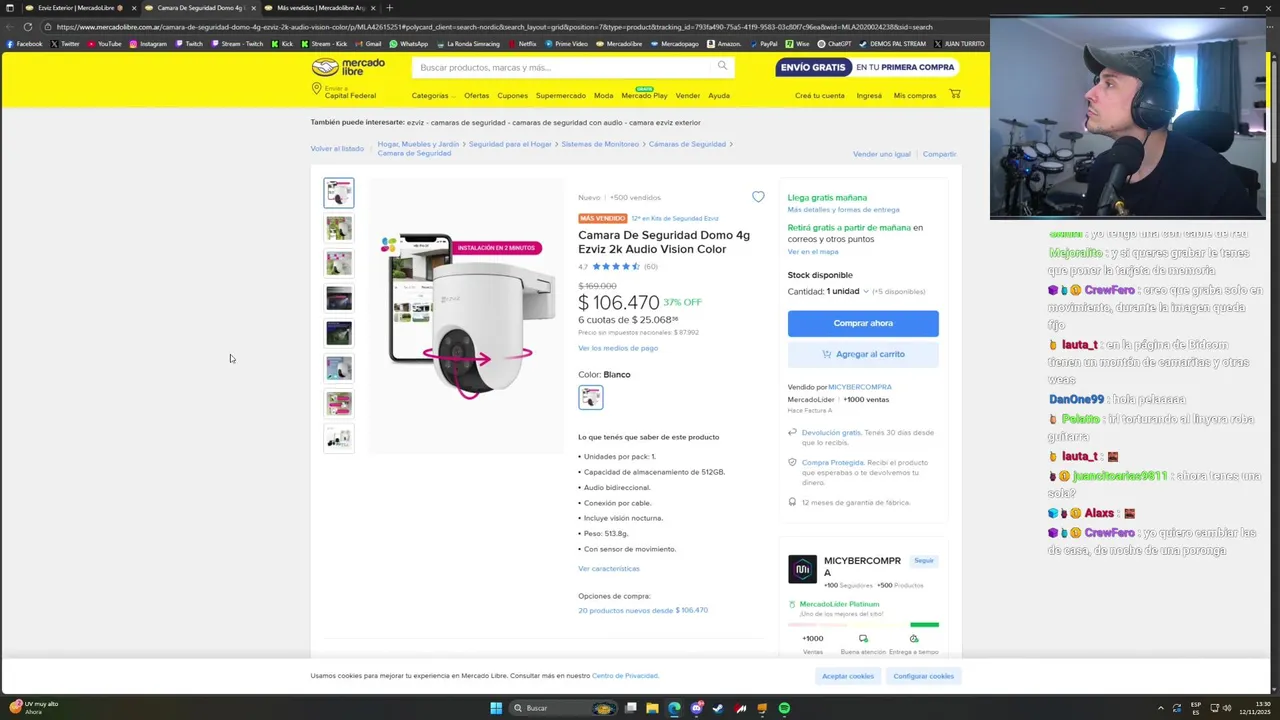1280x720 pixels.
Task: Open Mercado Play menu item
Action: 644,95
